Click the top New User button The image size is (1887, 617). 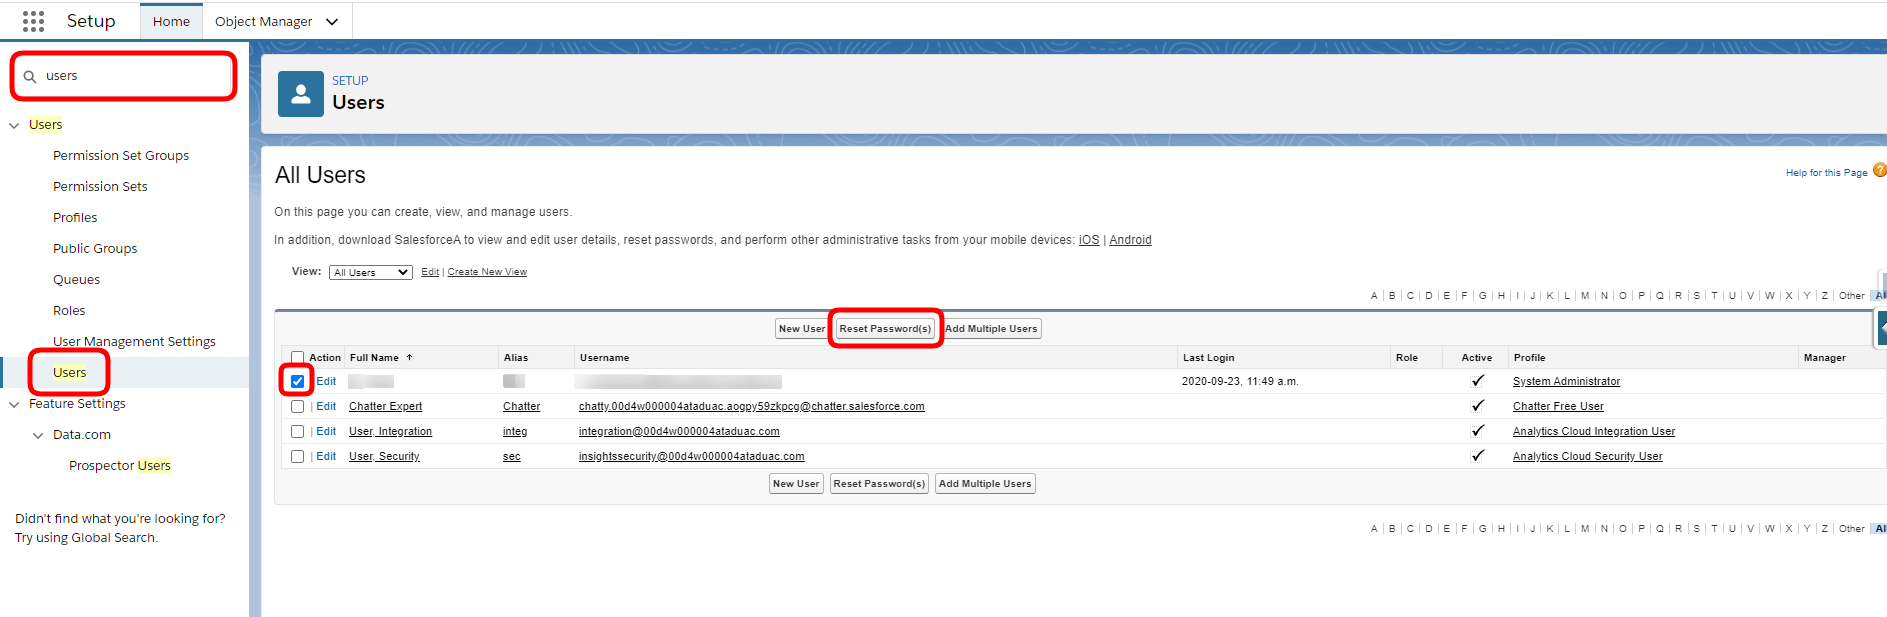tap(801, 328)
